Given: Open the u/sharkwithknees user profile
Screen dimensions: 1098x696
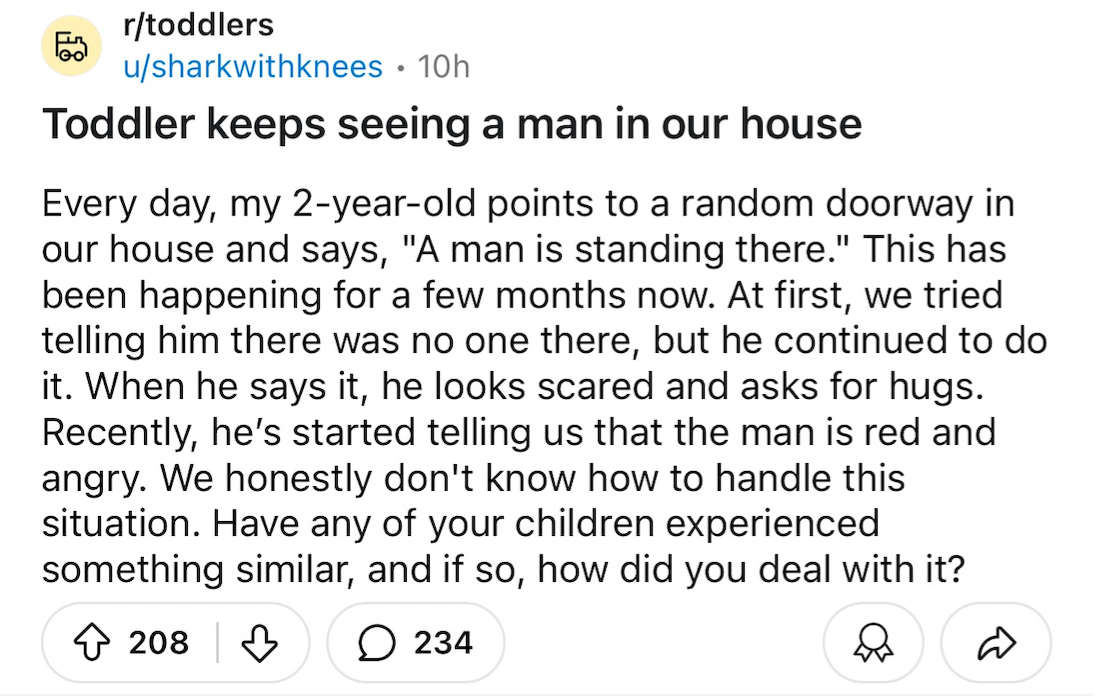Looking at the screenshot, I should point(253,67).
